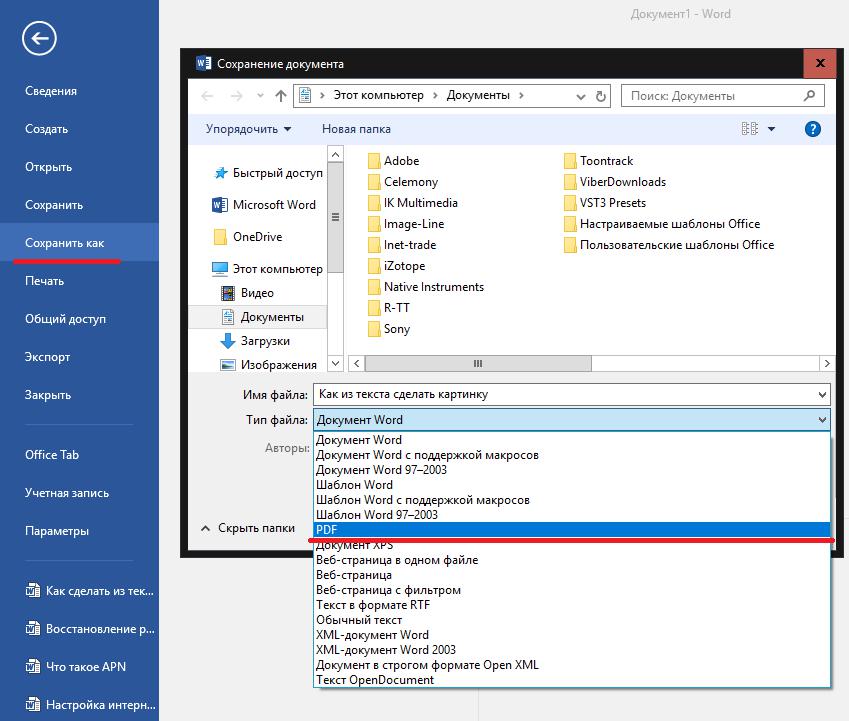Open the Celemony folder
This screenshot has width=849, height=721.
point(403,182)
